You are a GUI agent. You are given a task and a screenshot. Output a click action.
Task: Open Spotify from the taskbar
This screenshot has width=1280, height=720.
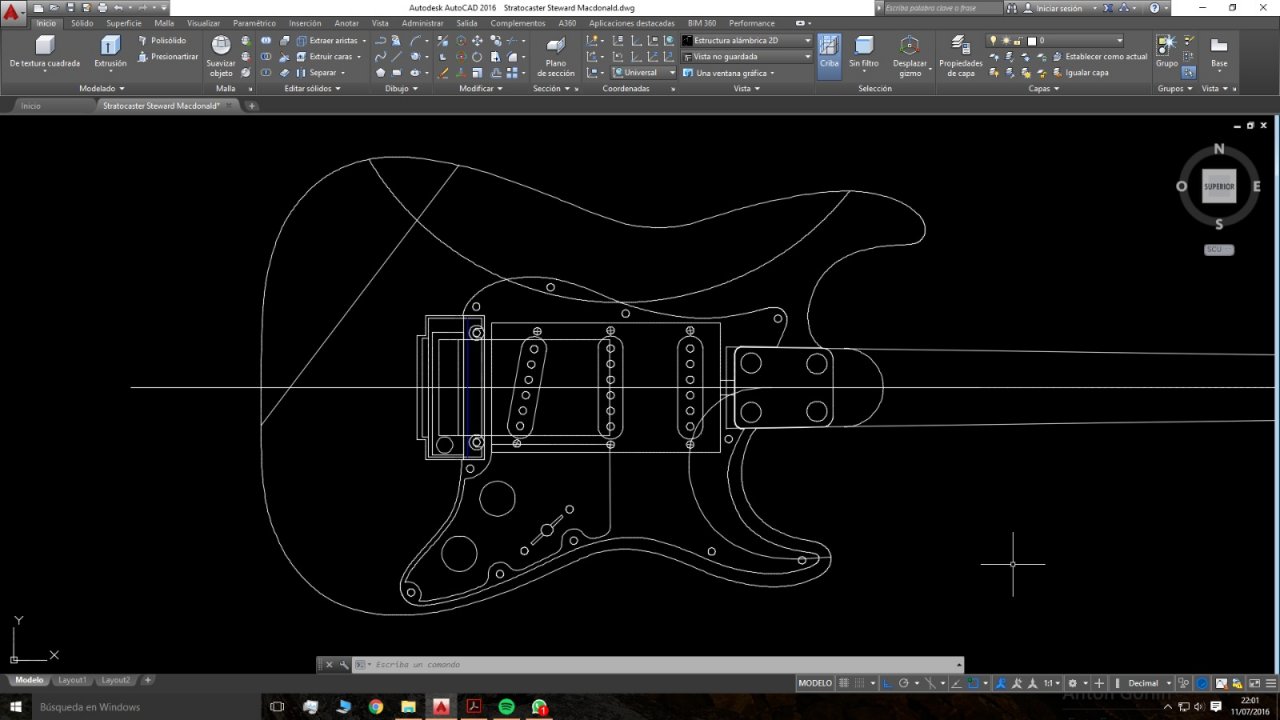click(506, 707)
